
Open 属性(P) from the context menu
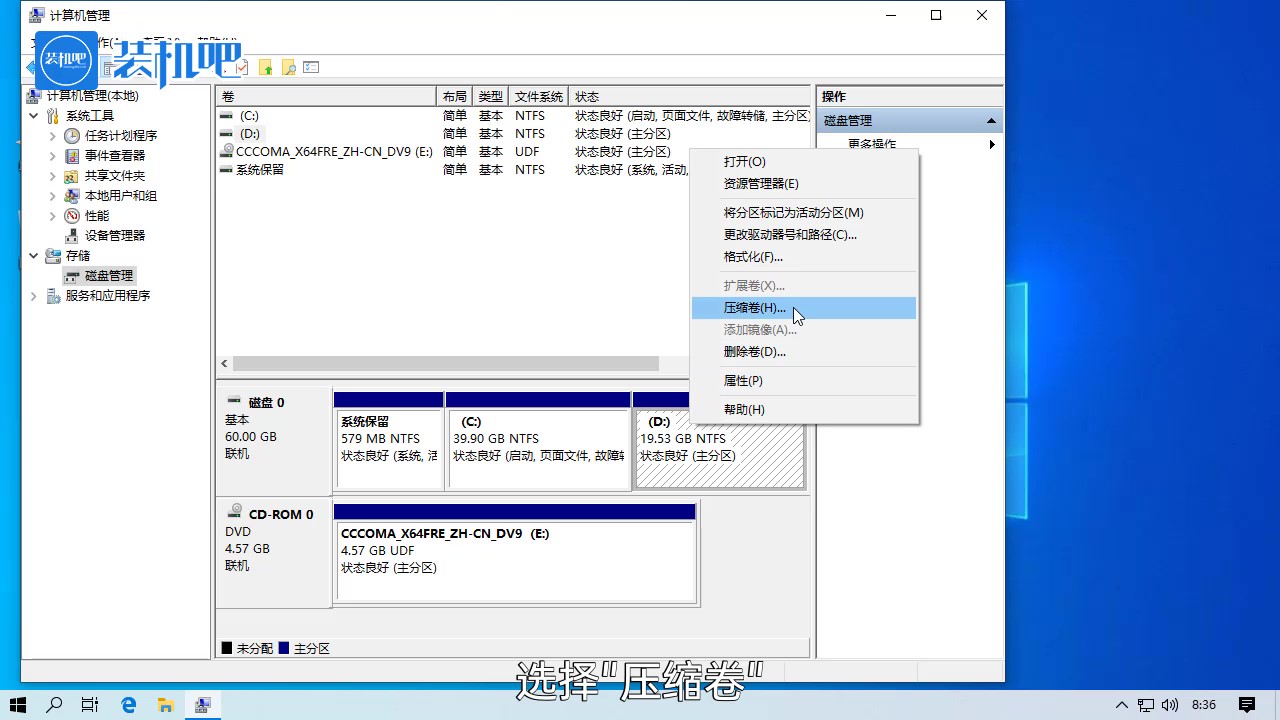[743, 381]
